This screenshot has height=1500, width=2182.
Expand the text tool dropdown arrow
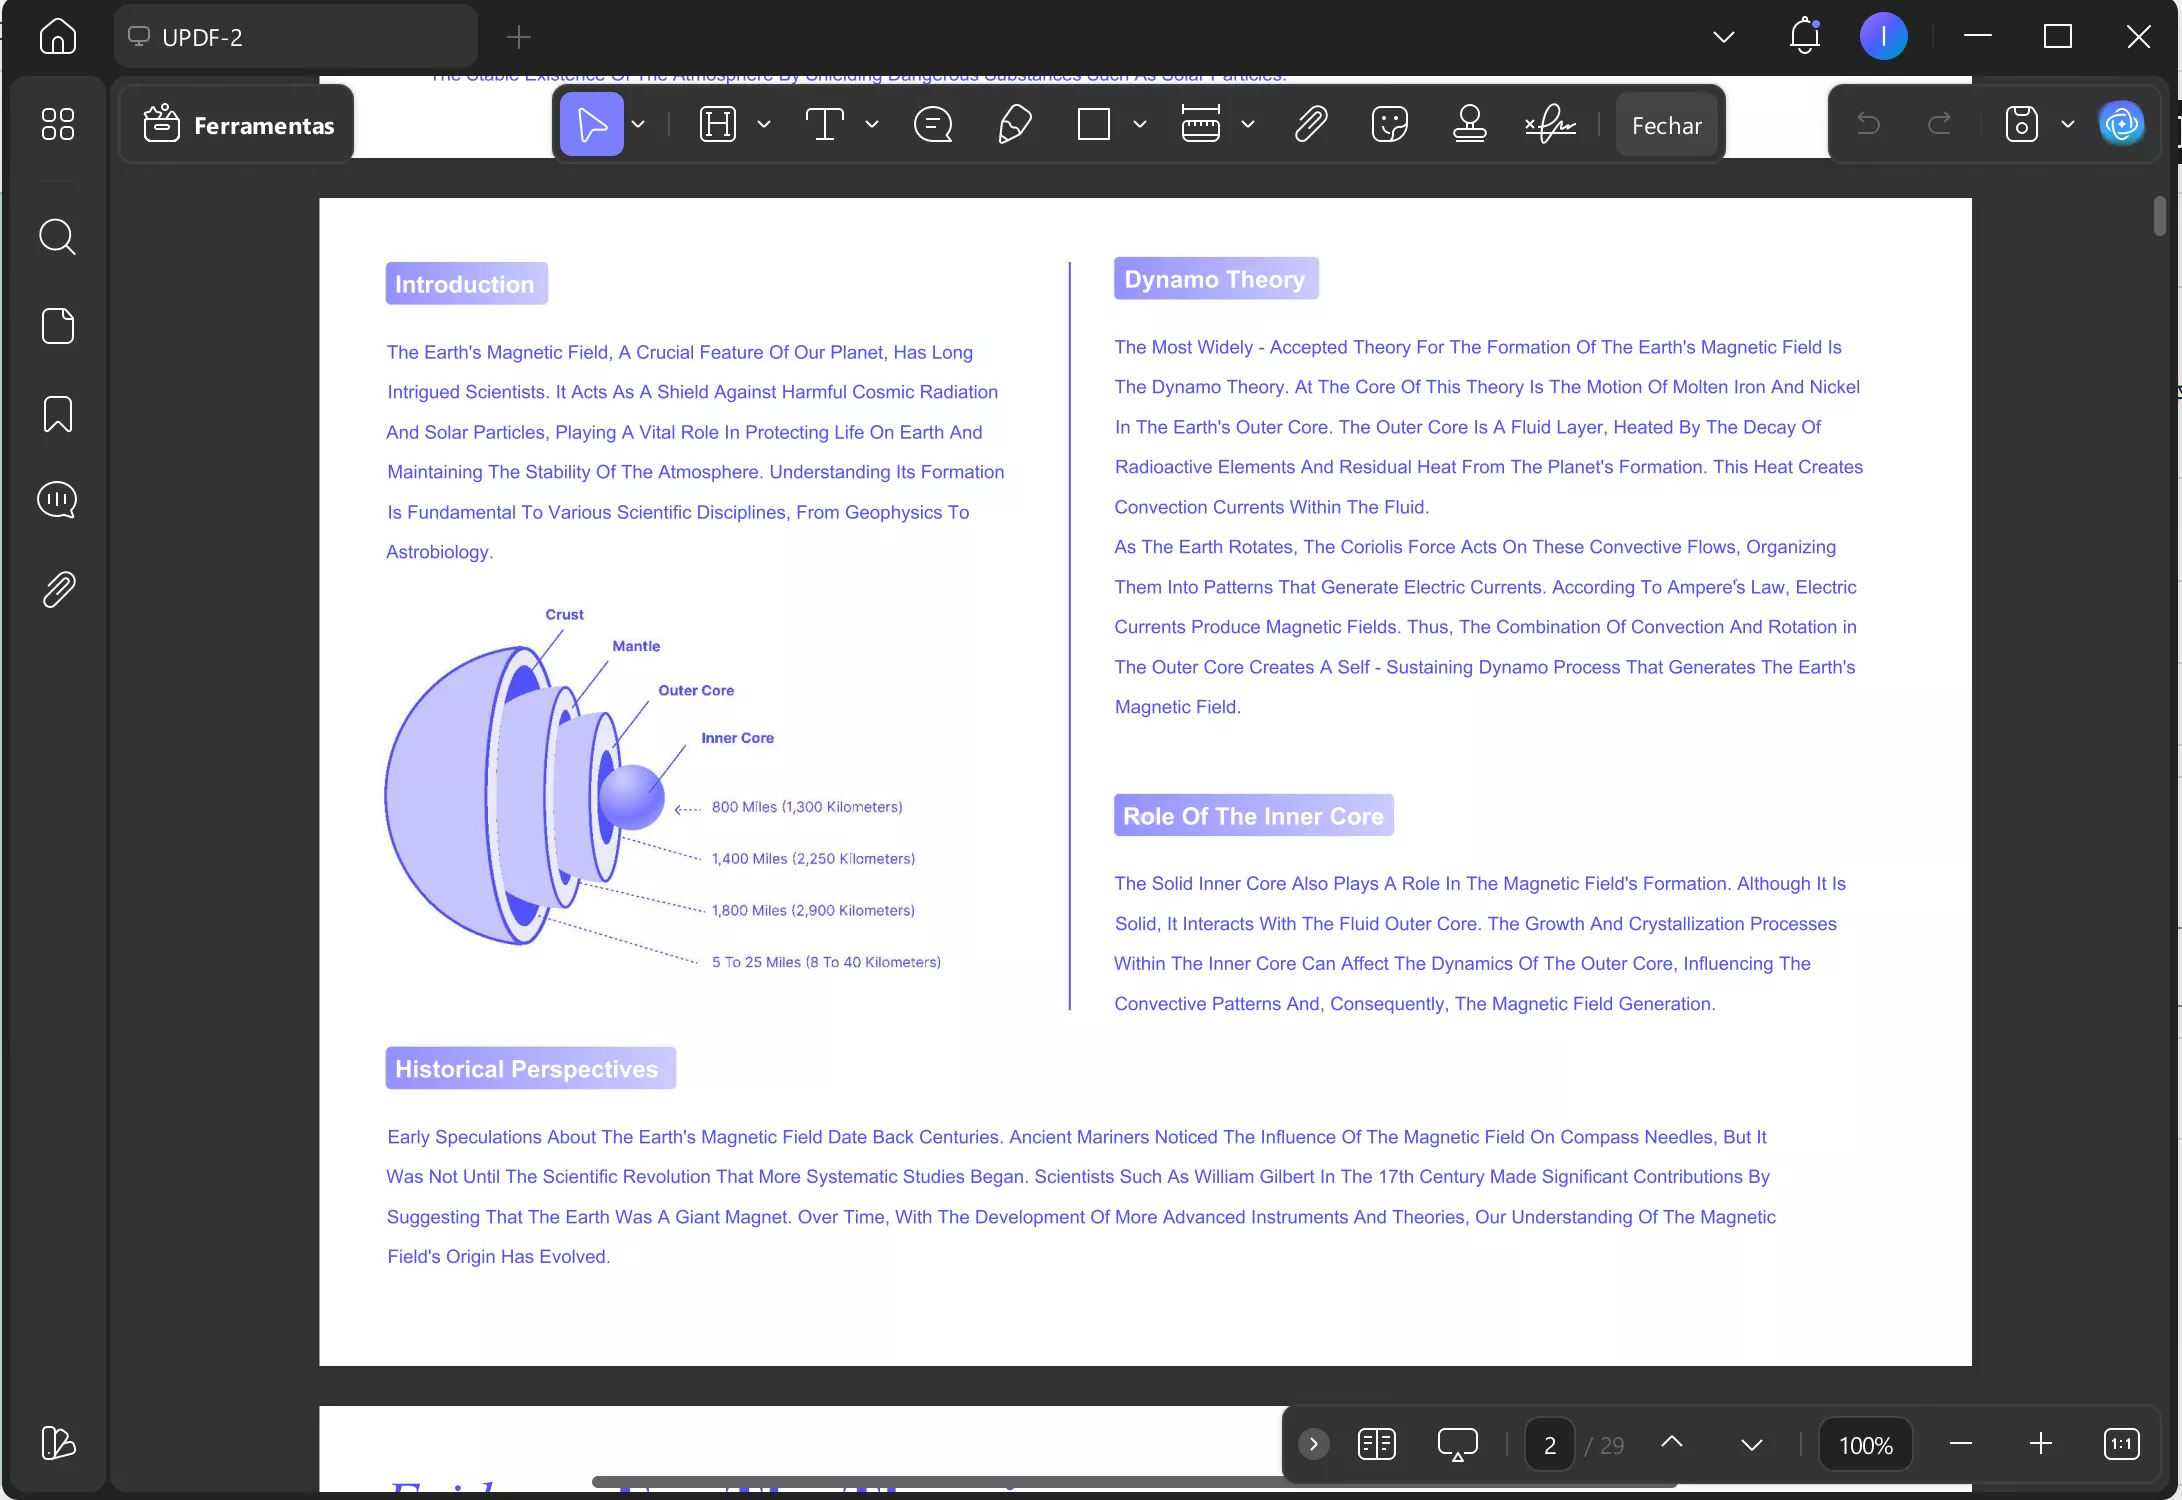click(x=872, y=125)
